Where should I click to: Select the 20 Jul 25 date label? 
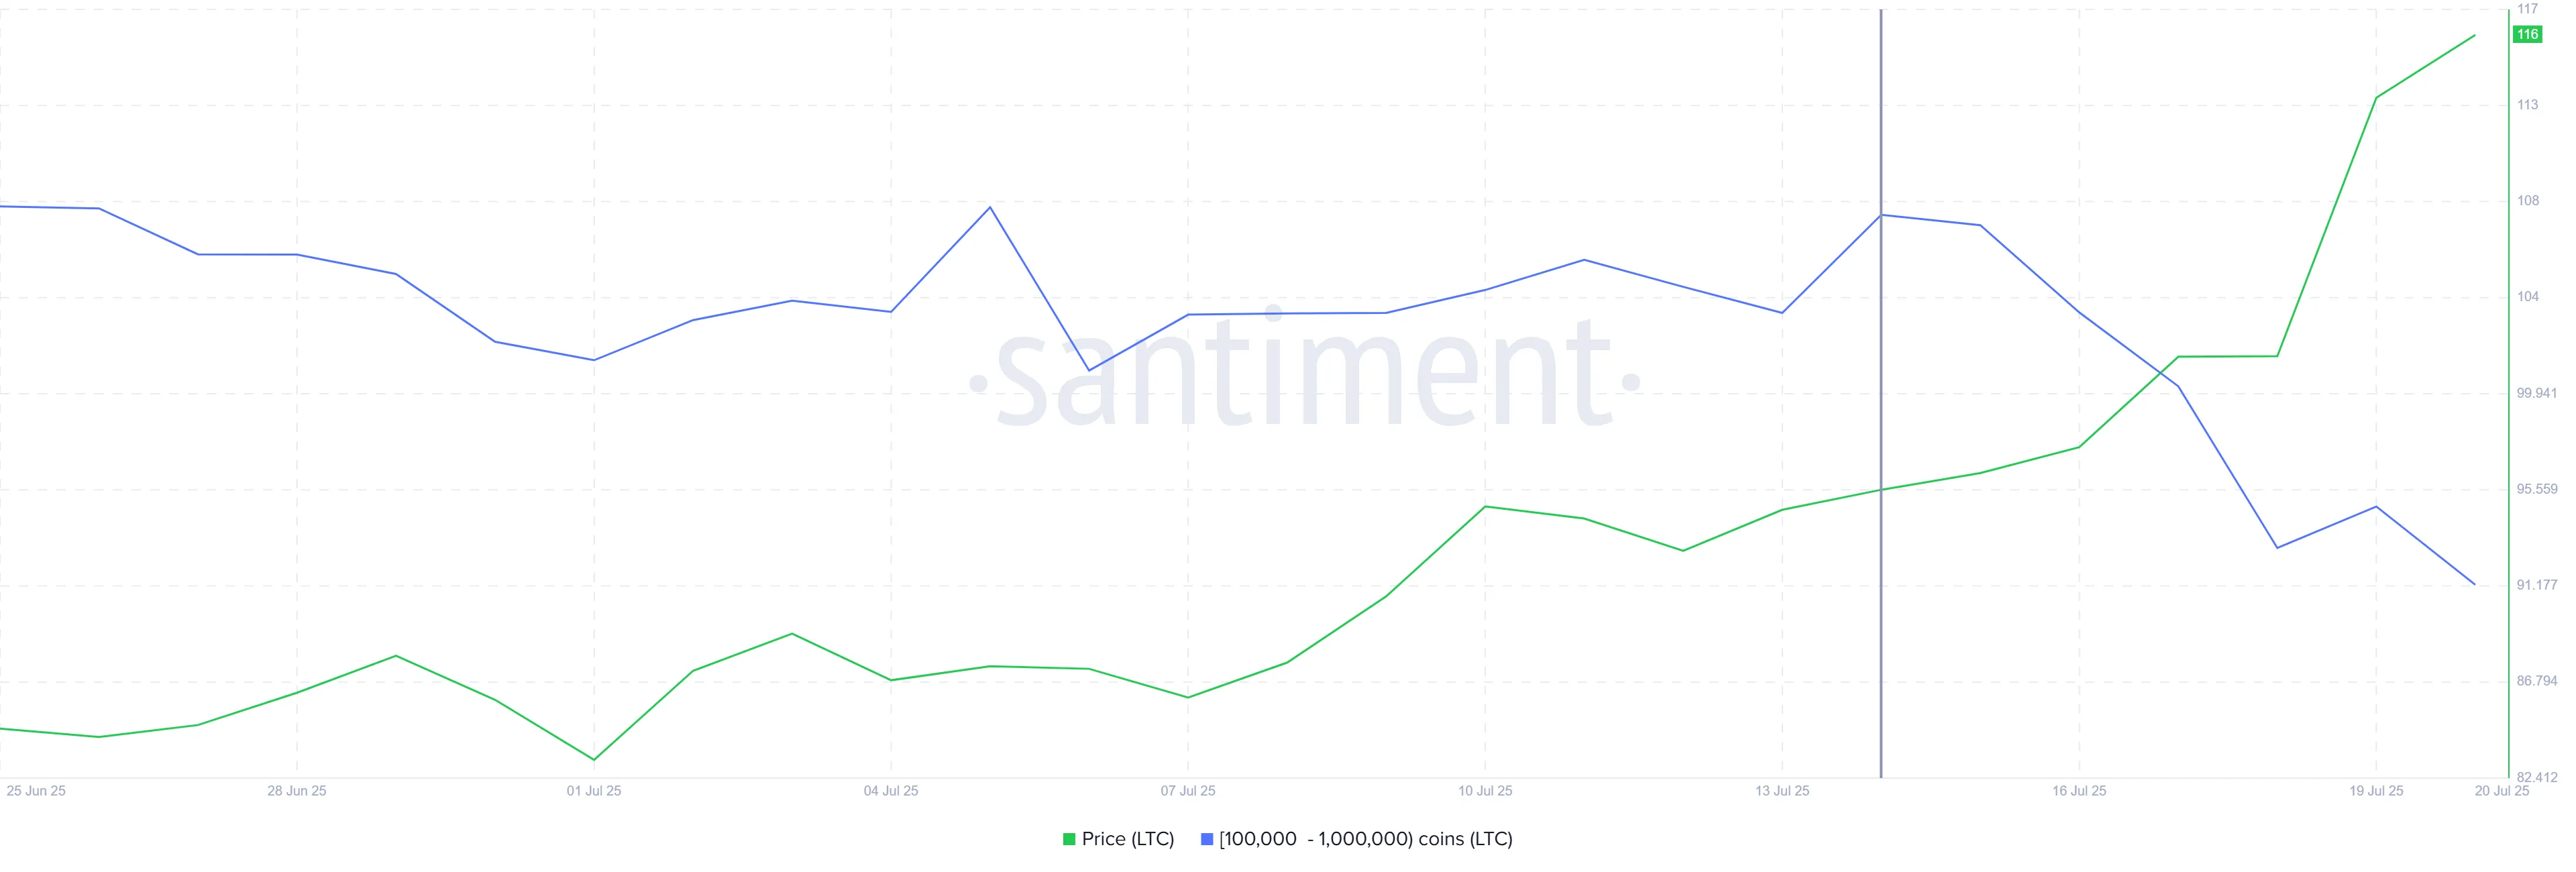2502,791
